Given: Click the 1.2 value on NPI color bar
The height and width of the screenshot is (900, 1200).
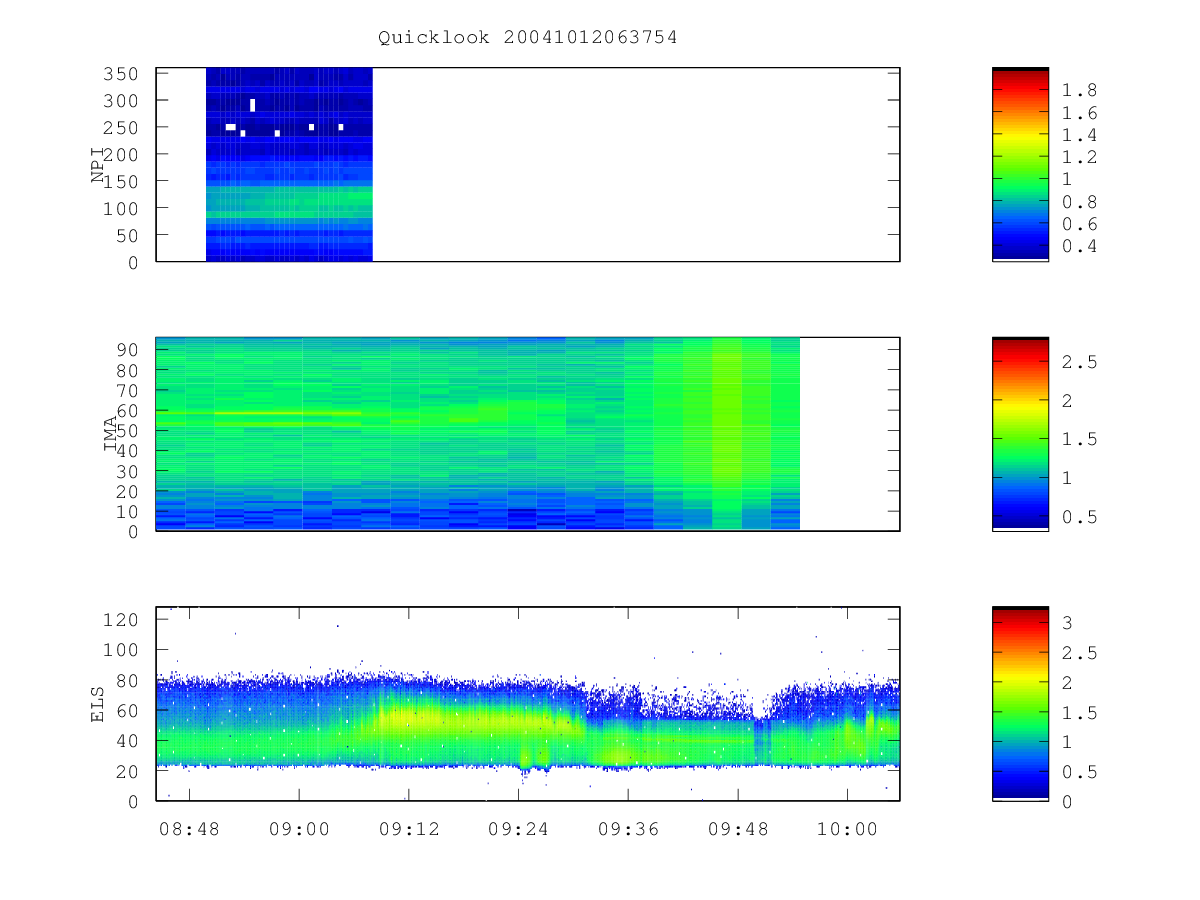Looking at the screenshot, I should point(1079,157).
